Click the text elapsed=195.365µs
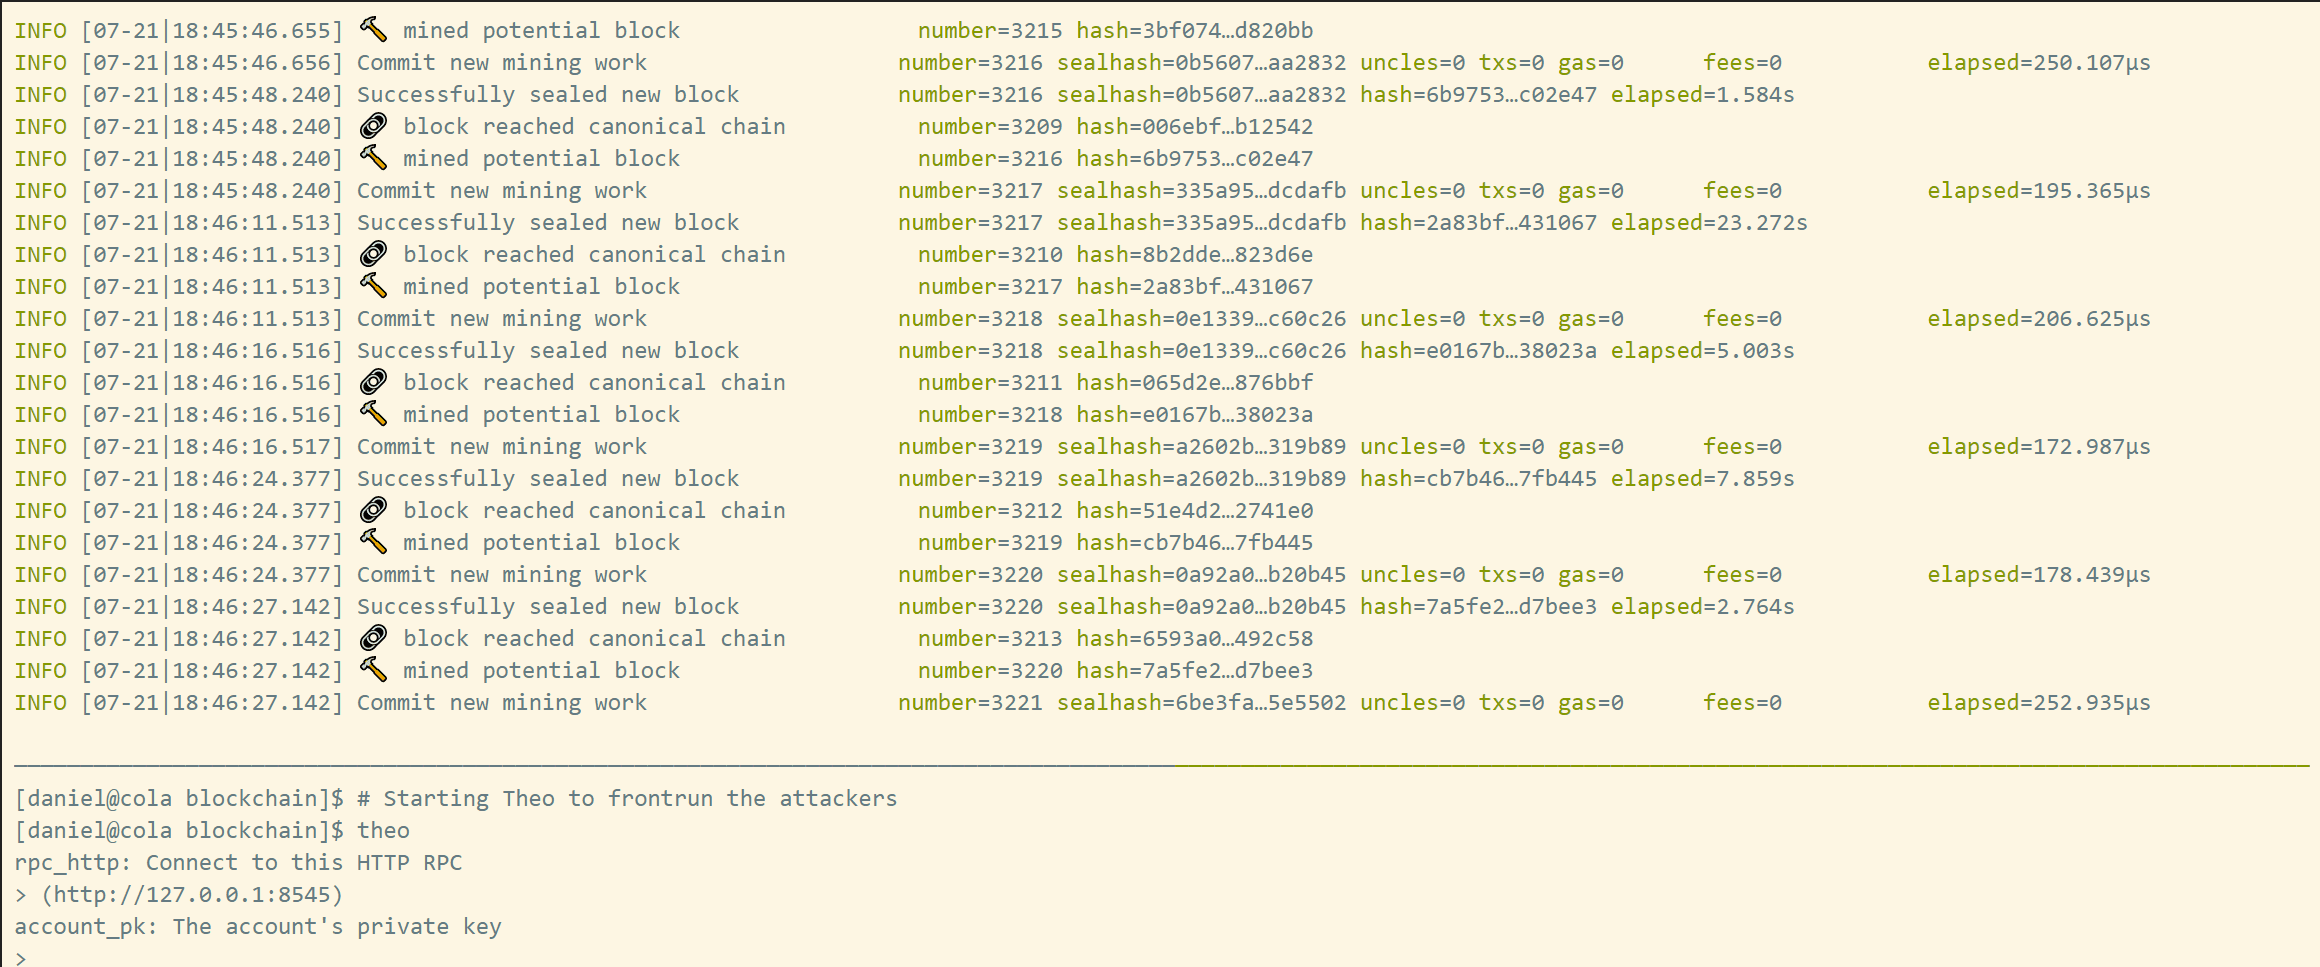Screen dimensions: 2320x967 tap(2039, 191)
